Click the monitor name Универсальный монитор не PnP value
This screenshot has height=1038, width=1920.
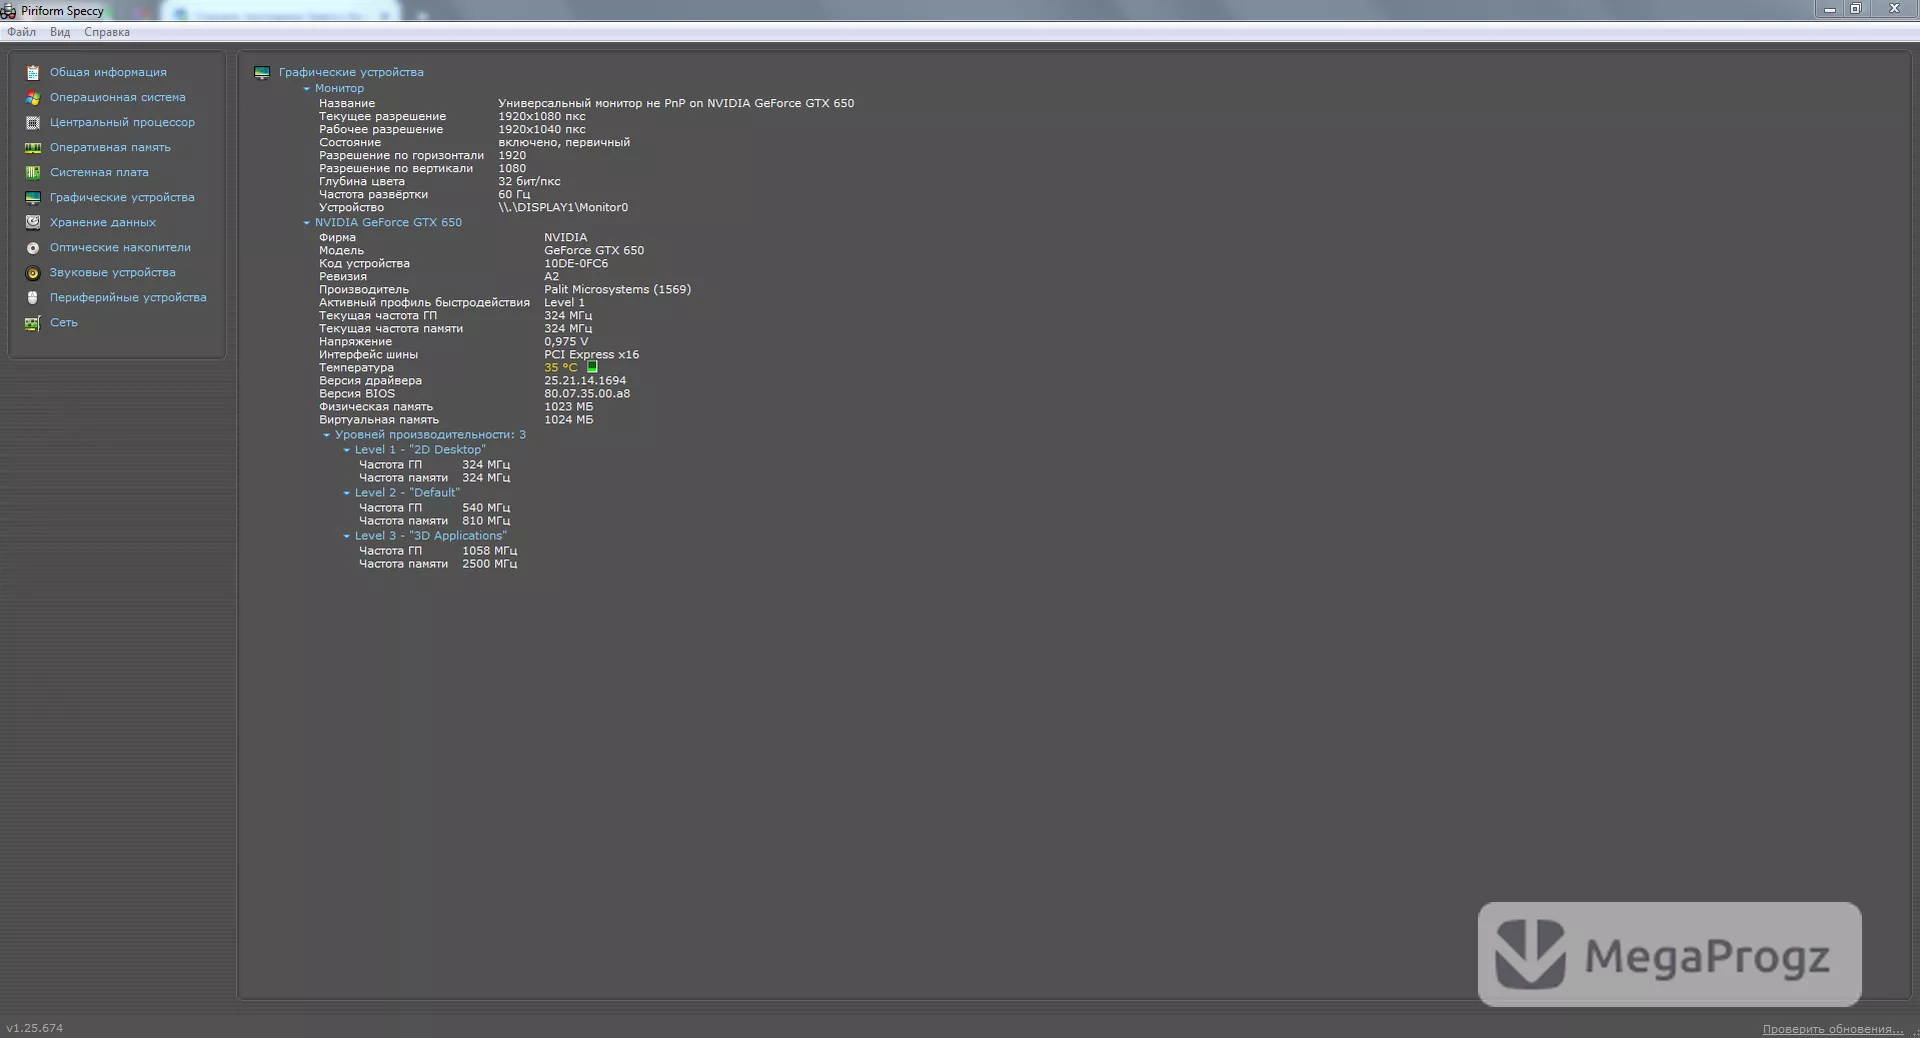[676, 103]
